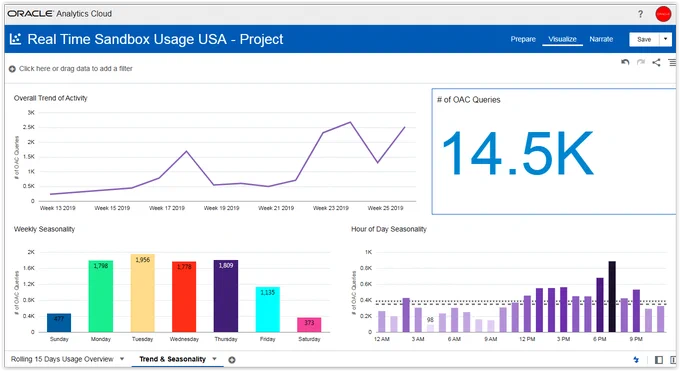
Task: Click the '# of OAC Queries' tile title
Action: [468, 100]
